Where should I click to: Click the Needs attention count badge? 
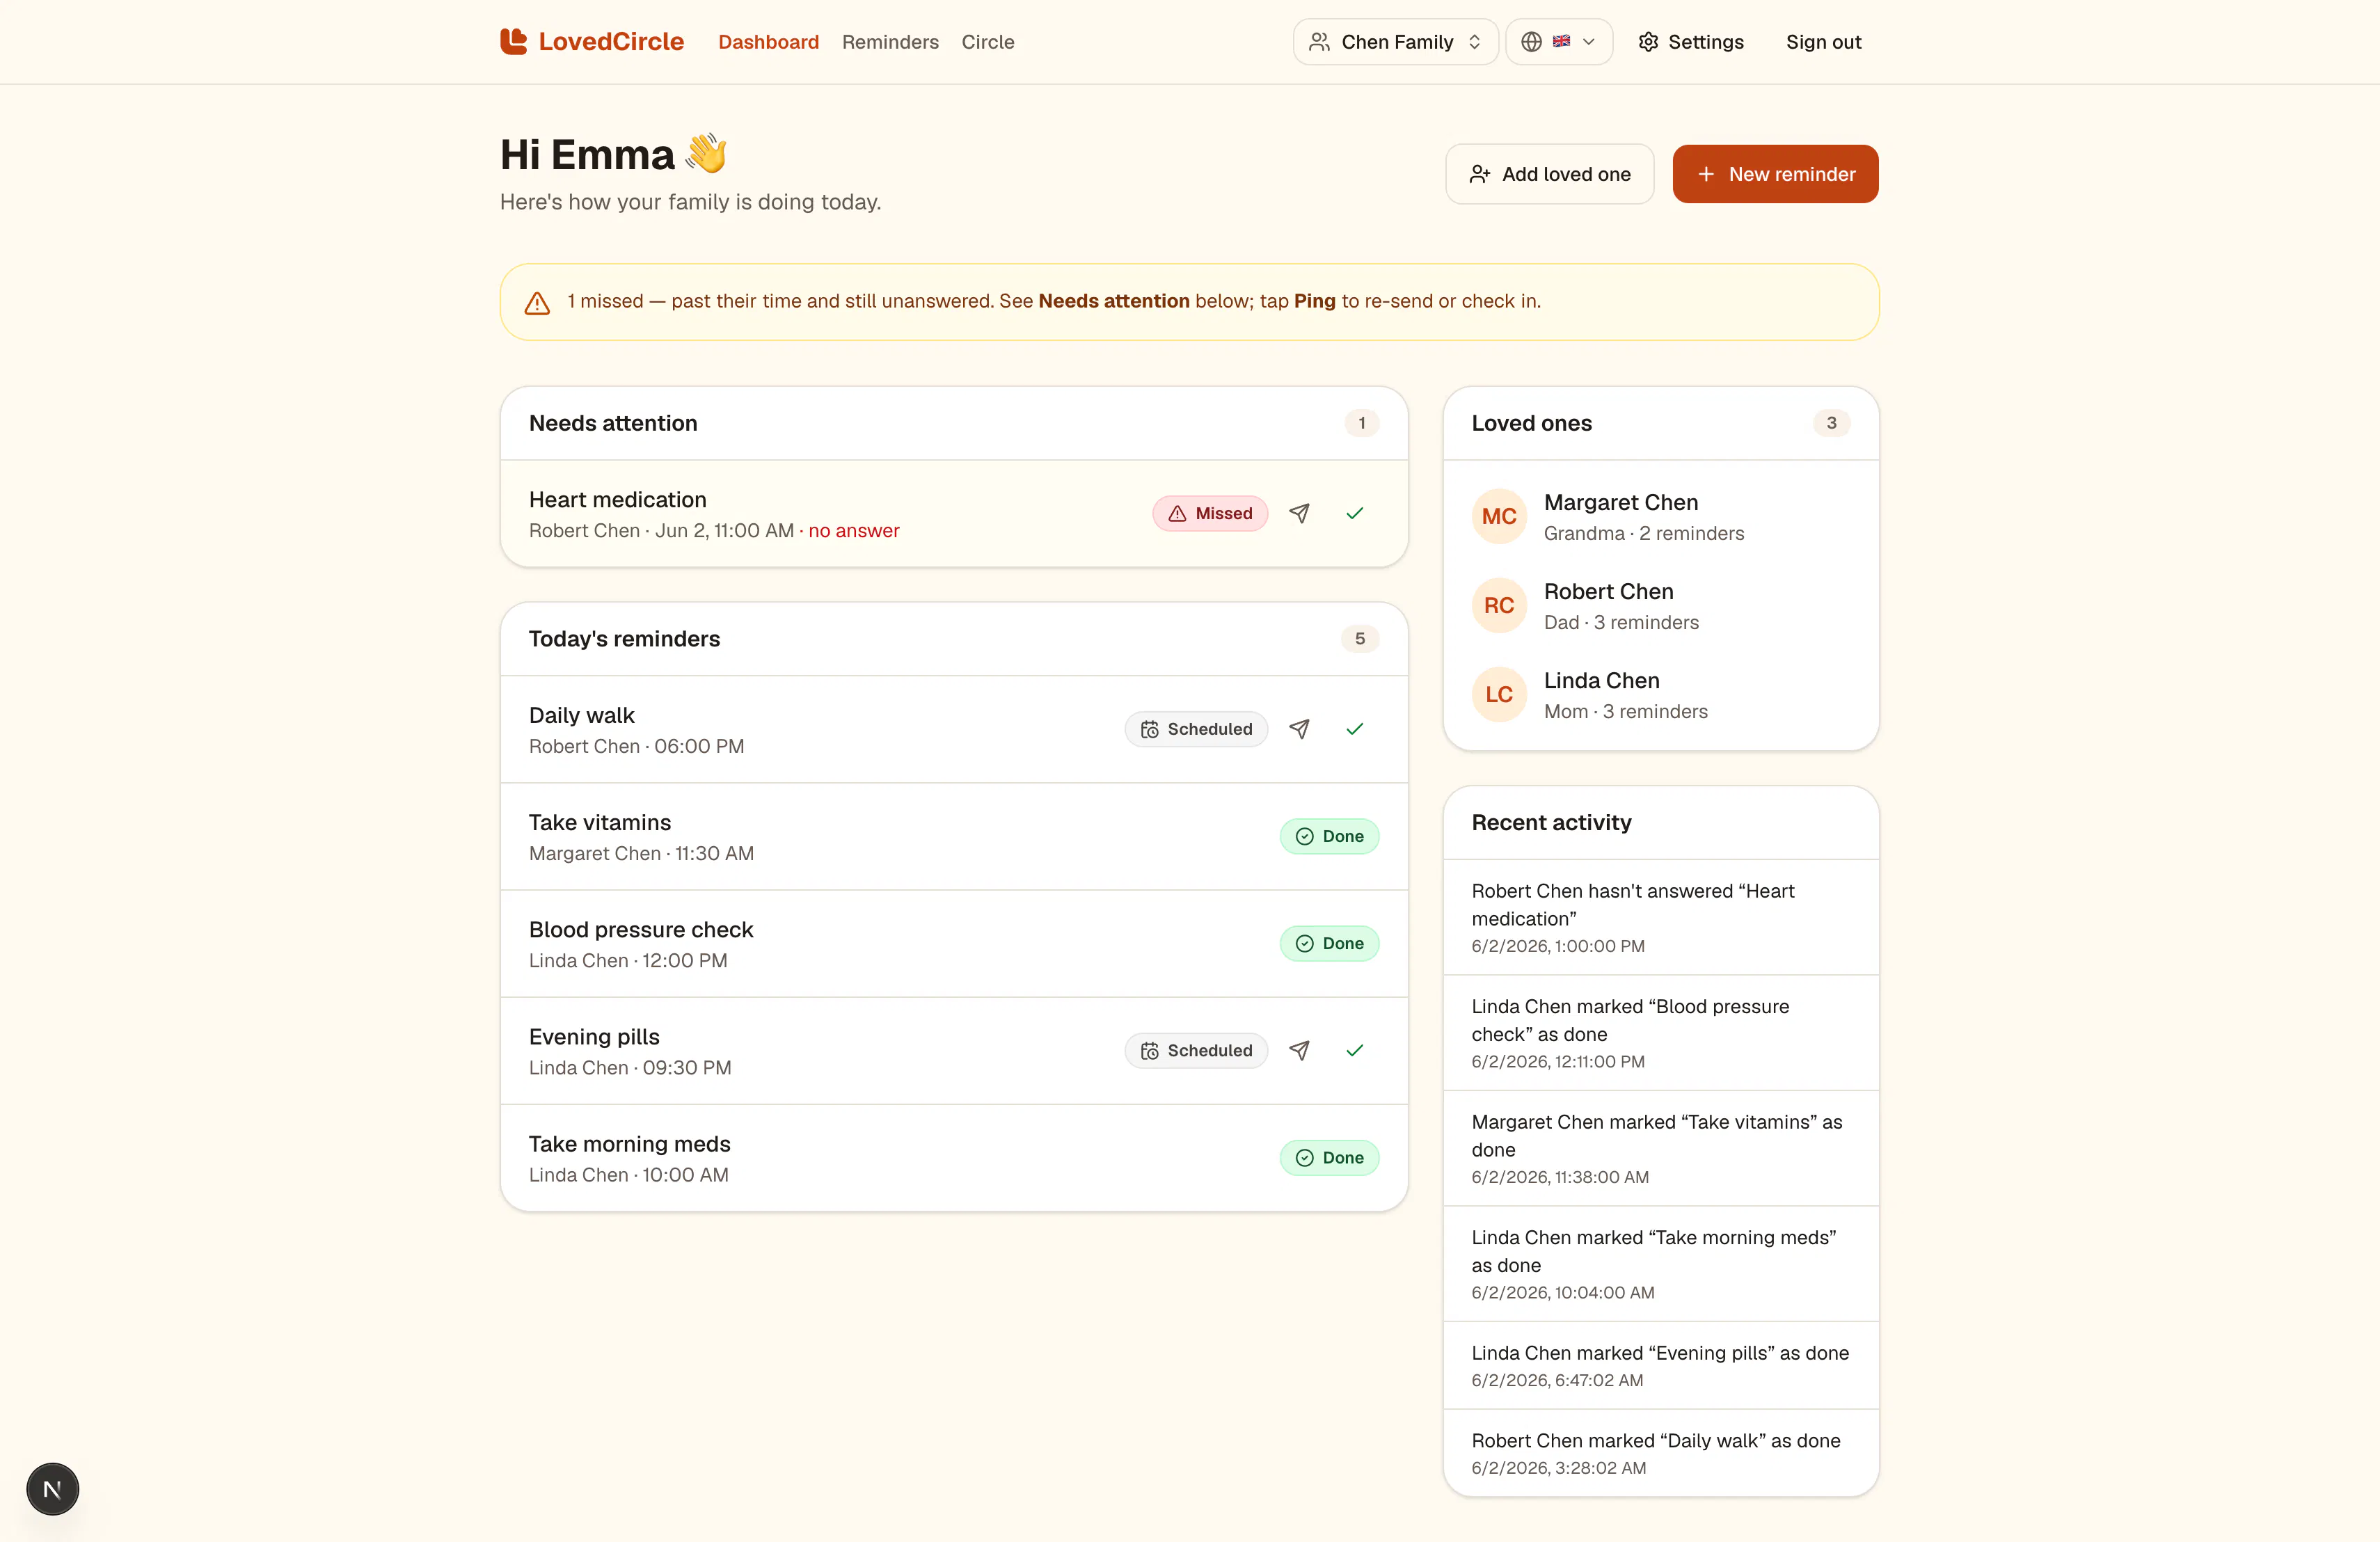pyautogui.click(x=1361, y=423)
